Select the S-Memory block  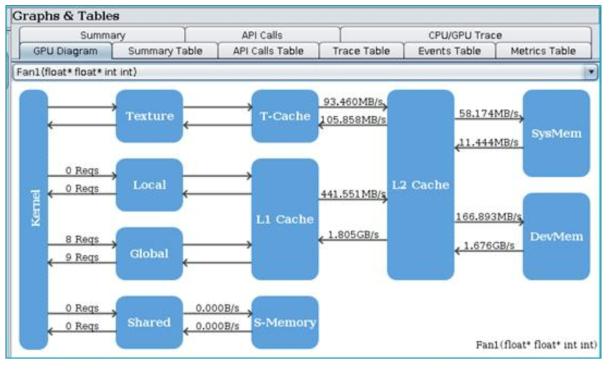[x=285, y=323]
